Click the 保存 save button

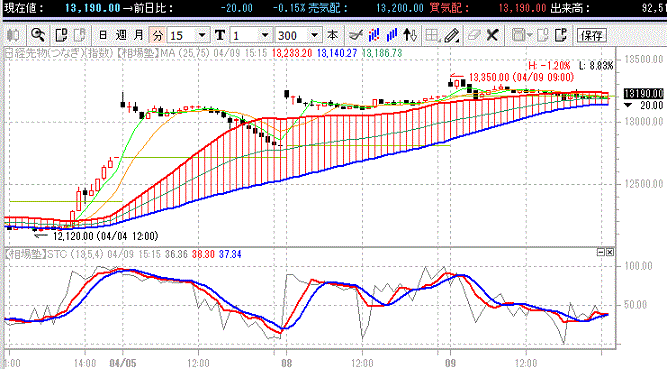click(x=591, y=35)
